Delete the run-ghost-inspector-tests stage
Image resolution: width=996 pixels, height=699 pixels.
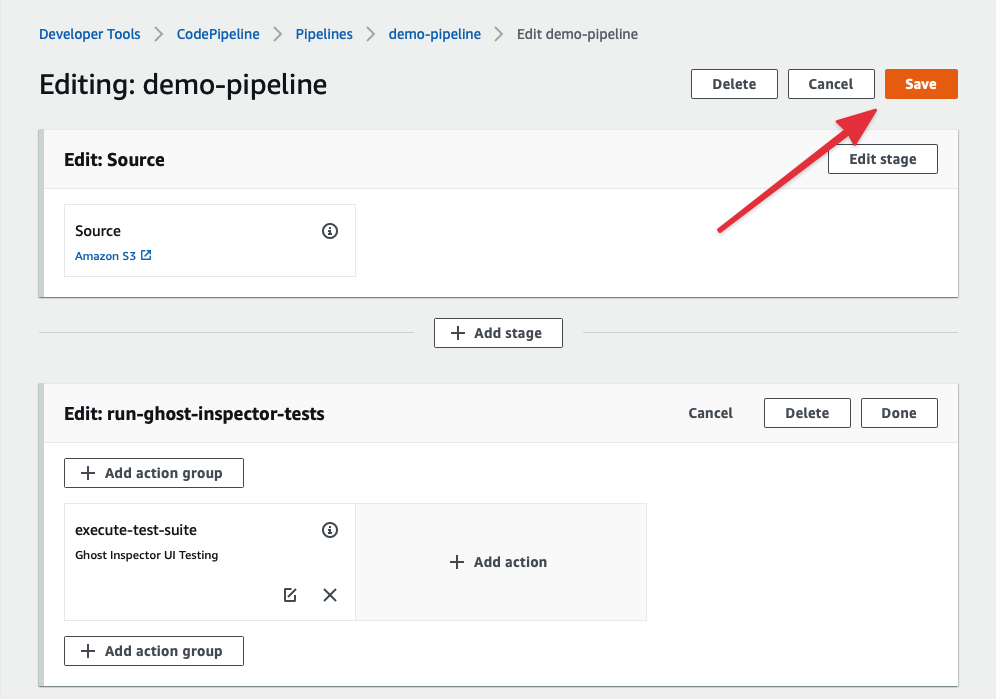(806, 412)
